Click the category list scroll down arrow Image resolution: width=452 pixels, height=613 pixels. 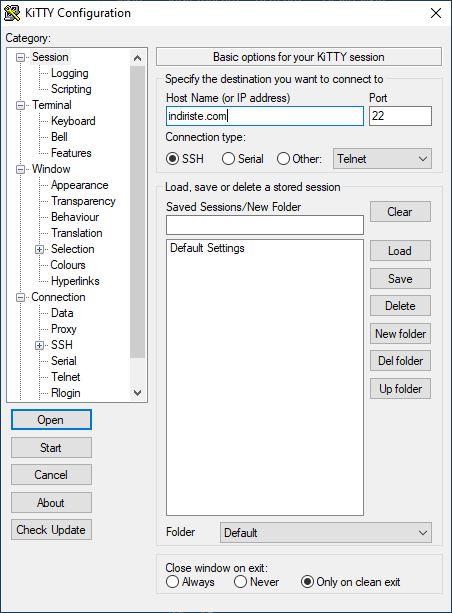click(137, 393)
